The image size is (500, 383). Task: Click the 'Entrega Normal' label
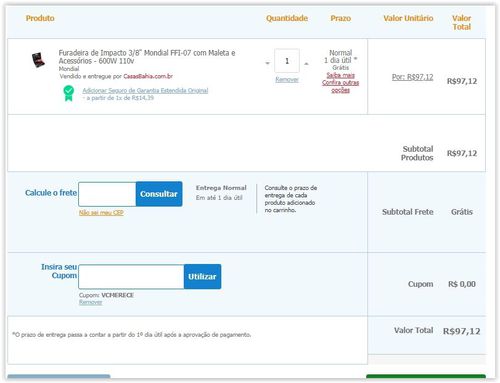(221, 188)
